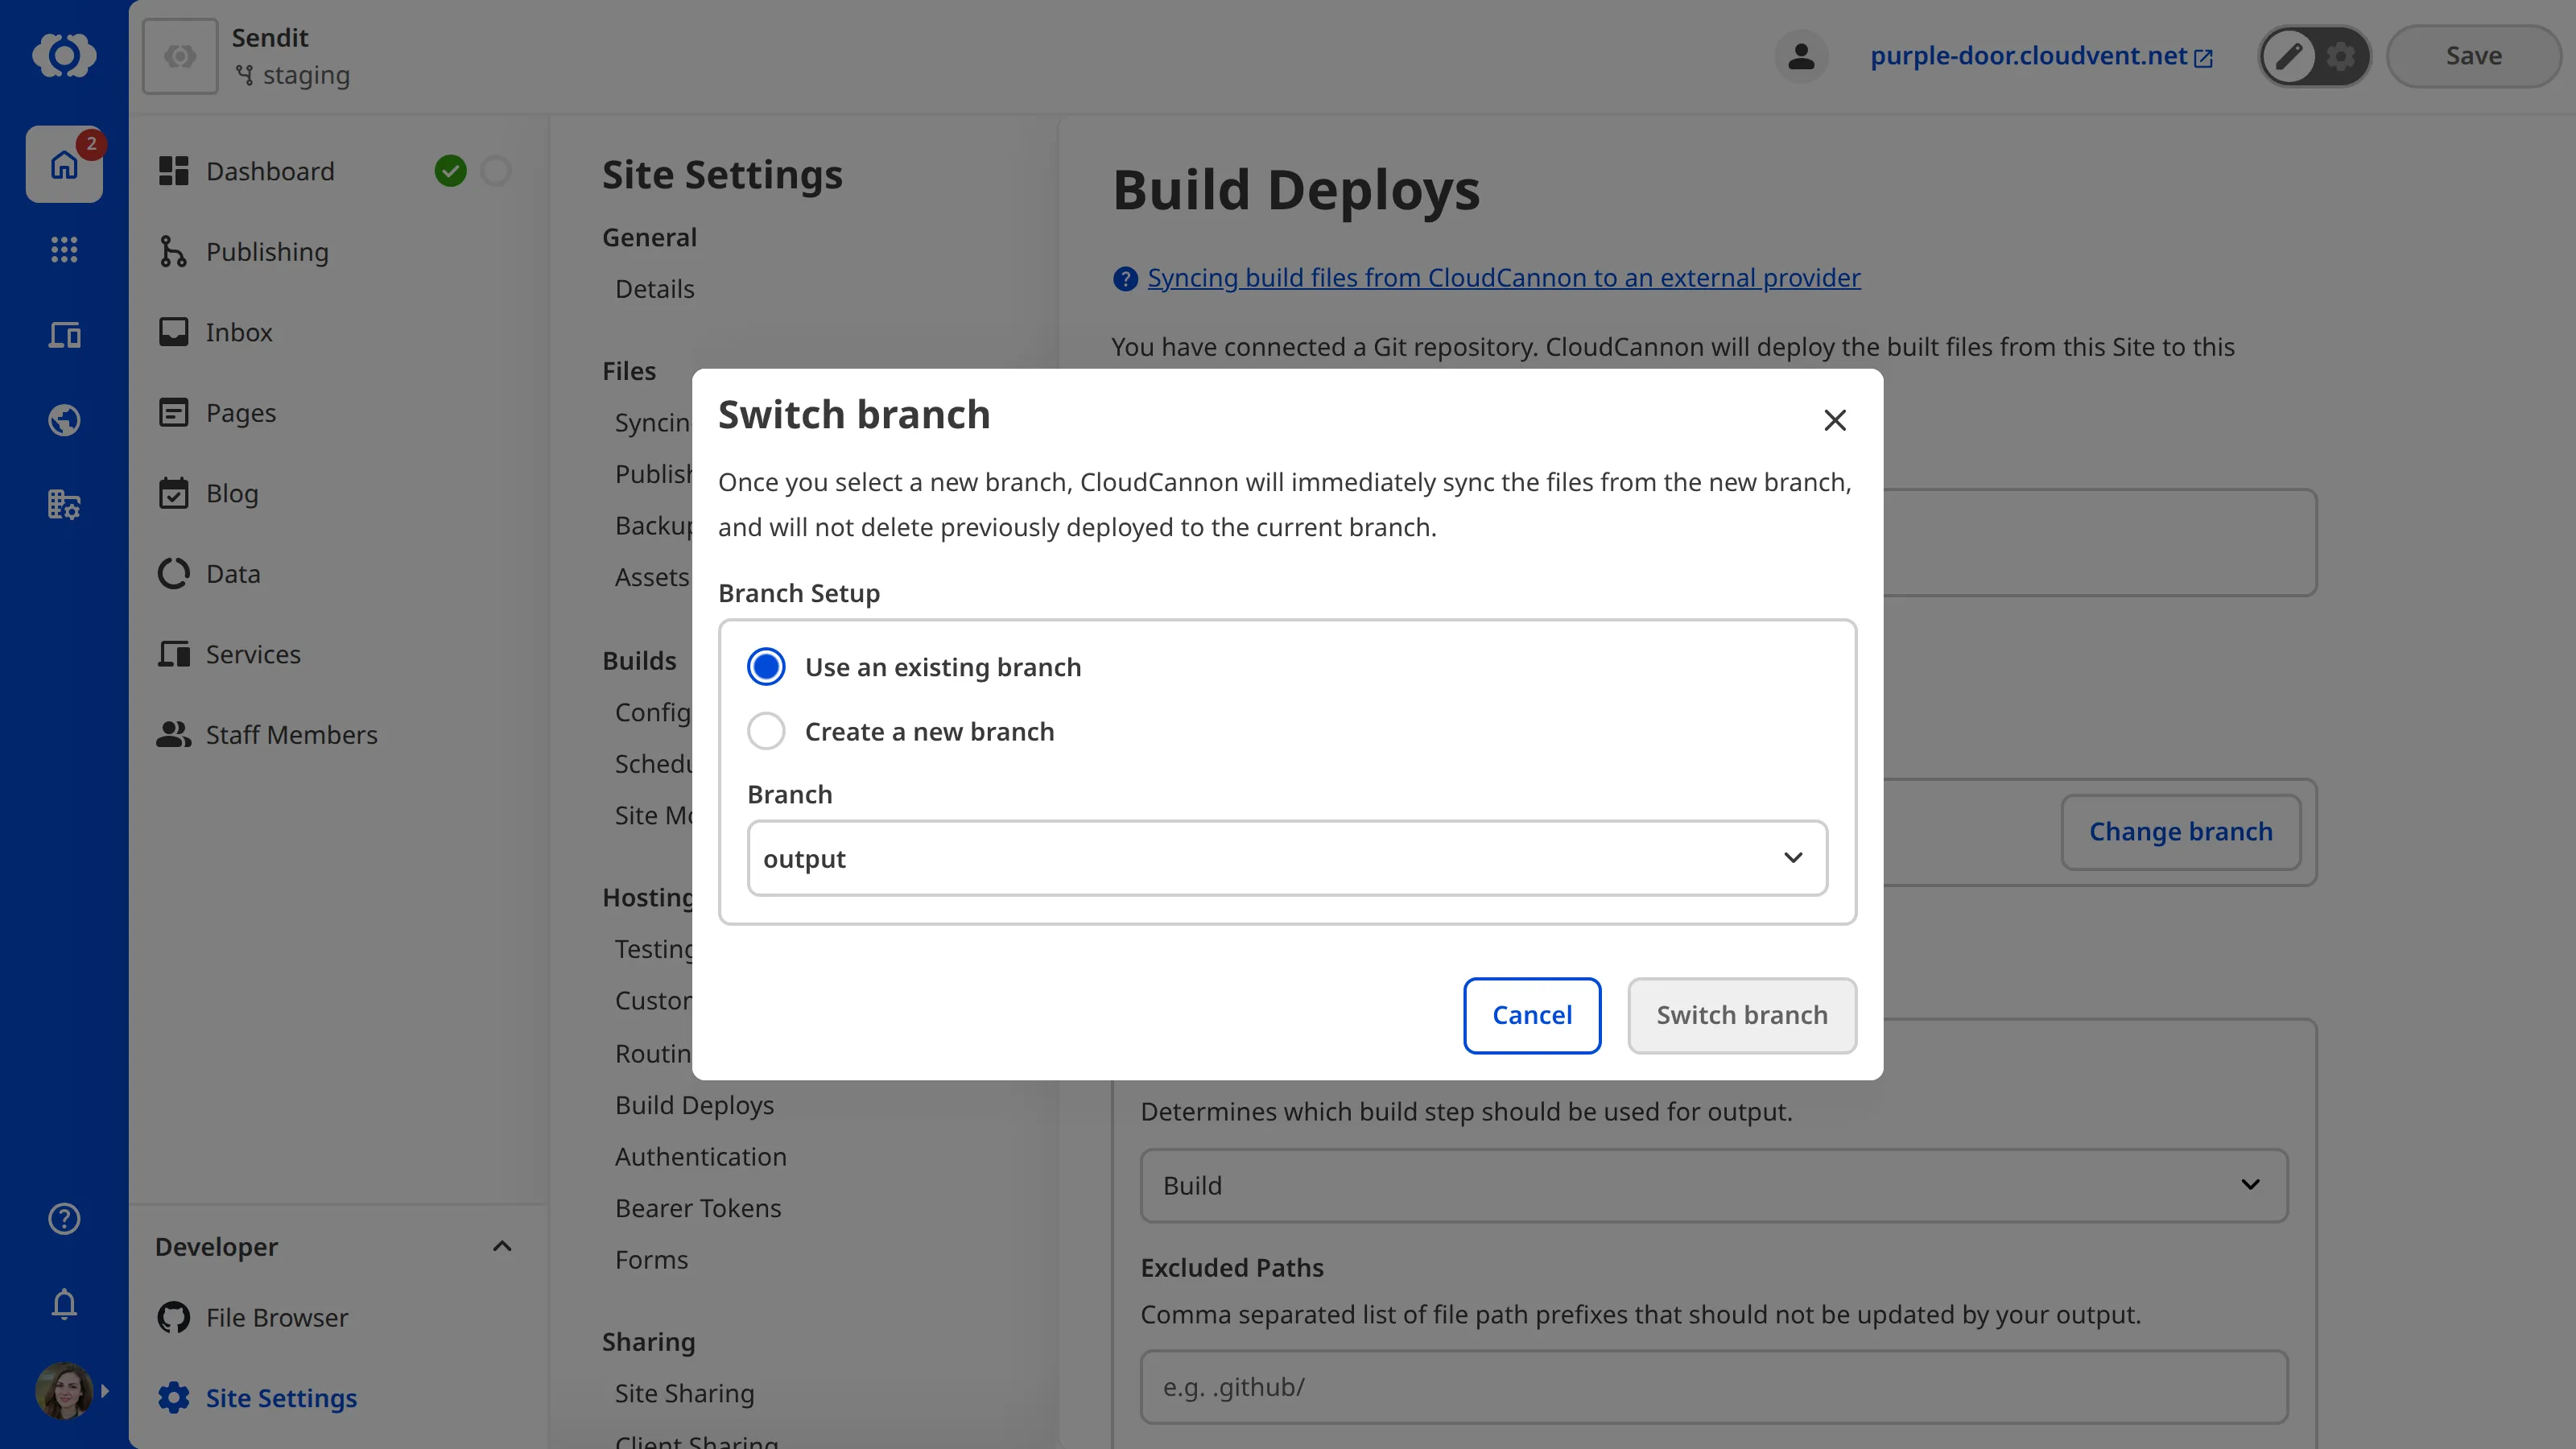Open purple-door.cloudvent.net link
Screen dimensions: 2576x1449
pyautogui.click(x=2041, y=56)
